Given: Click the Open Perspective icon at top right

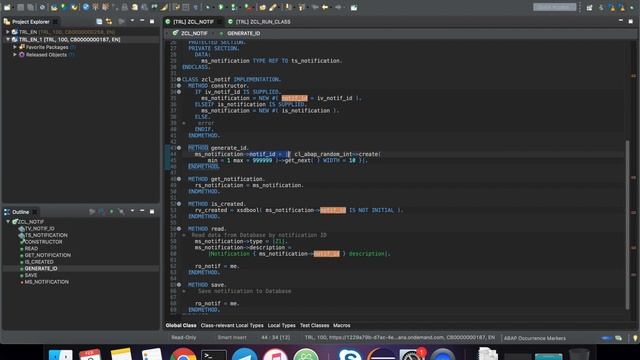Looking at the screenshot, I should [589, 7].
